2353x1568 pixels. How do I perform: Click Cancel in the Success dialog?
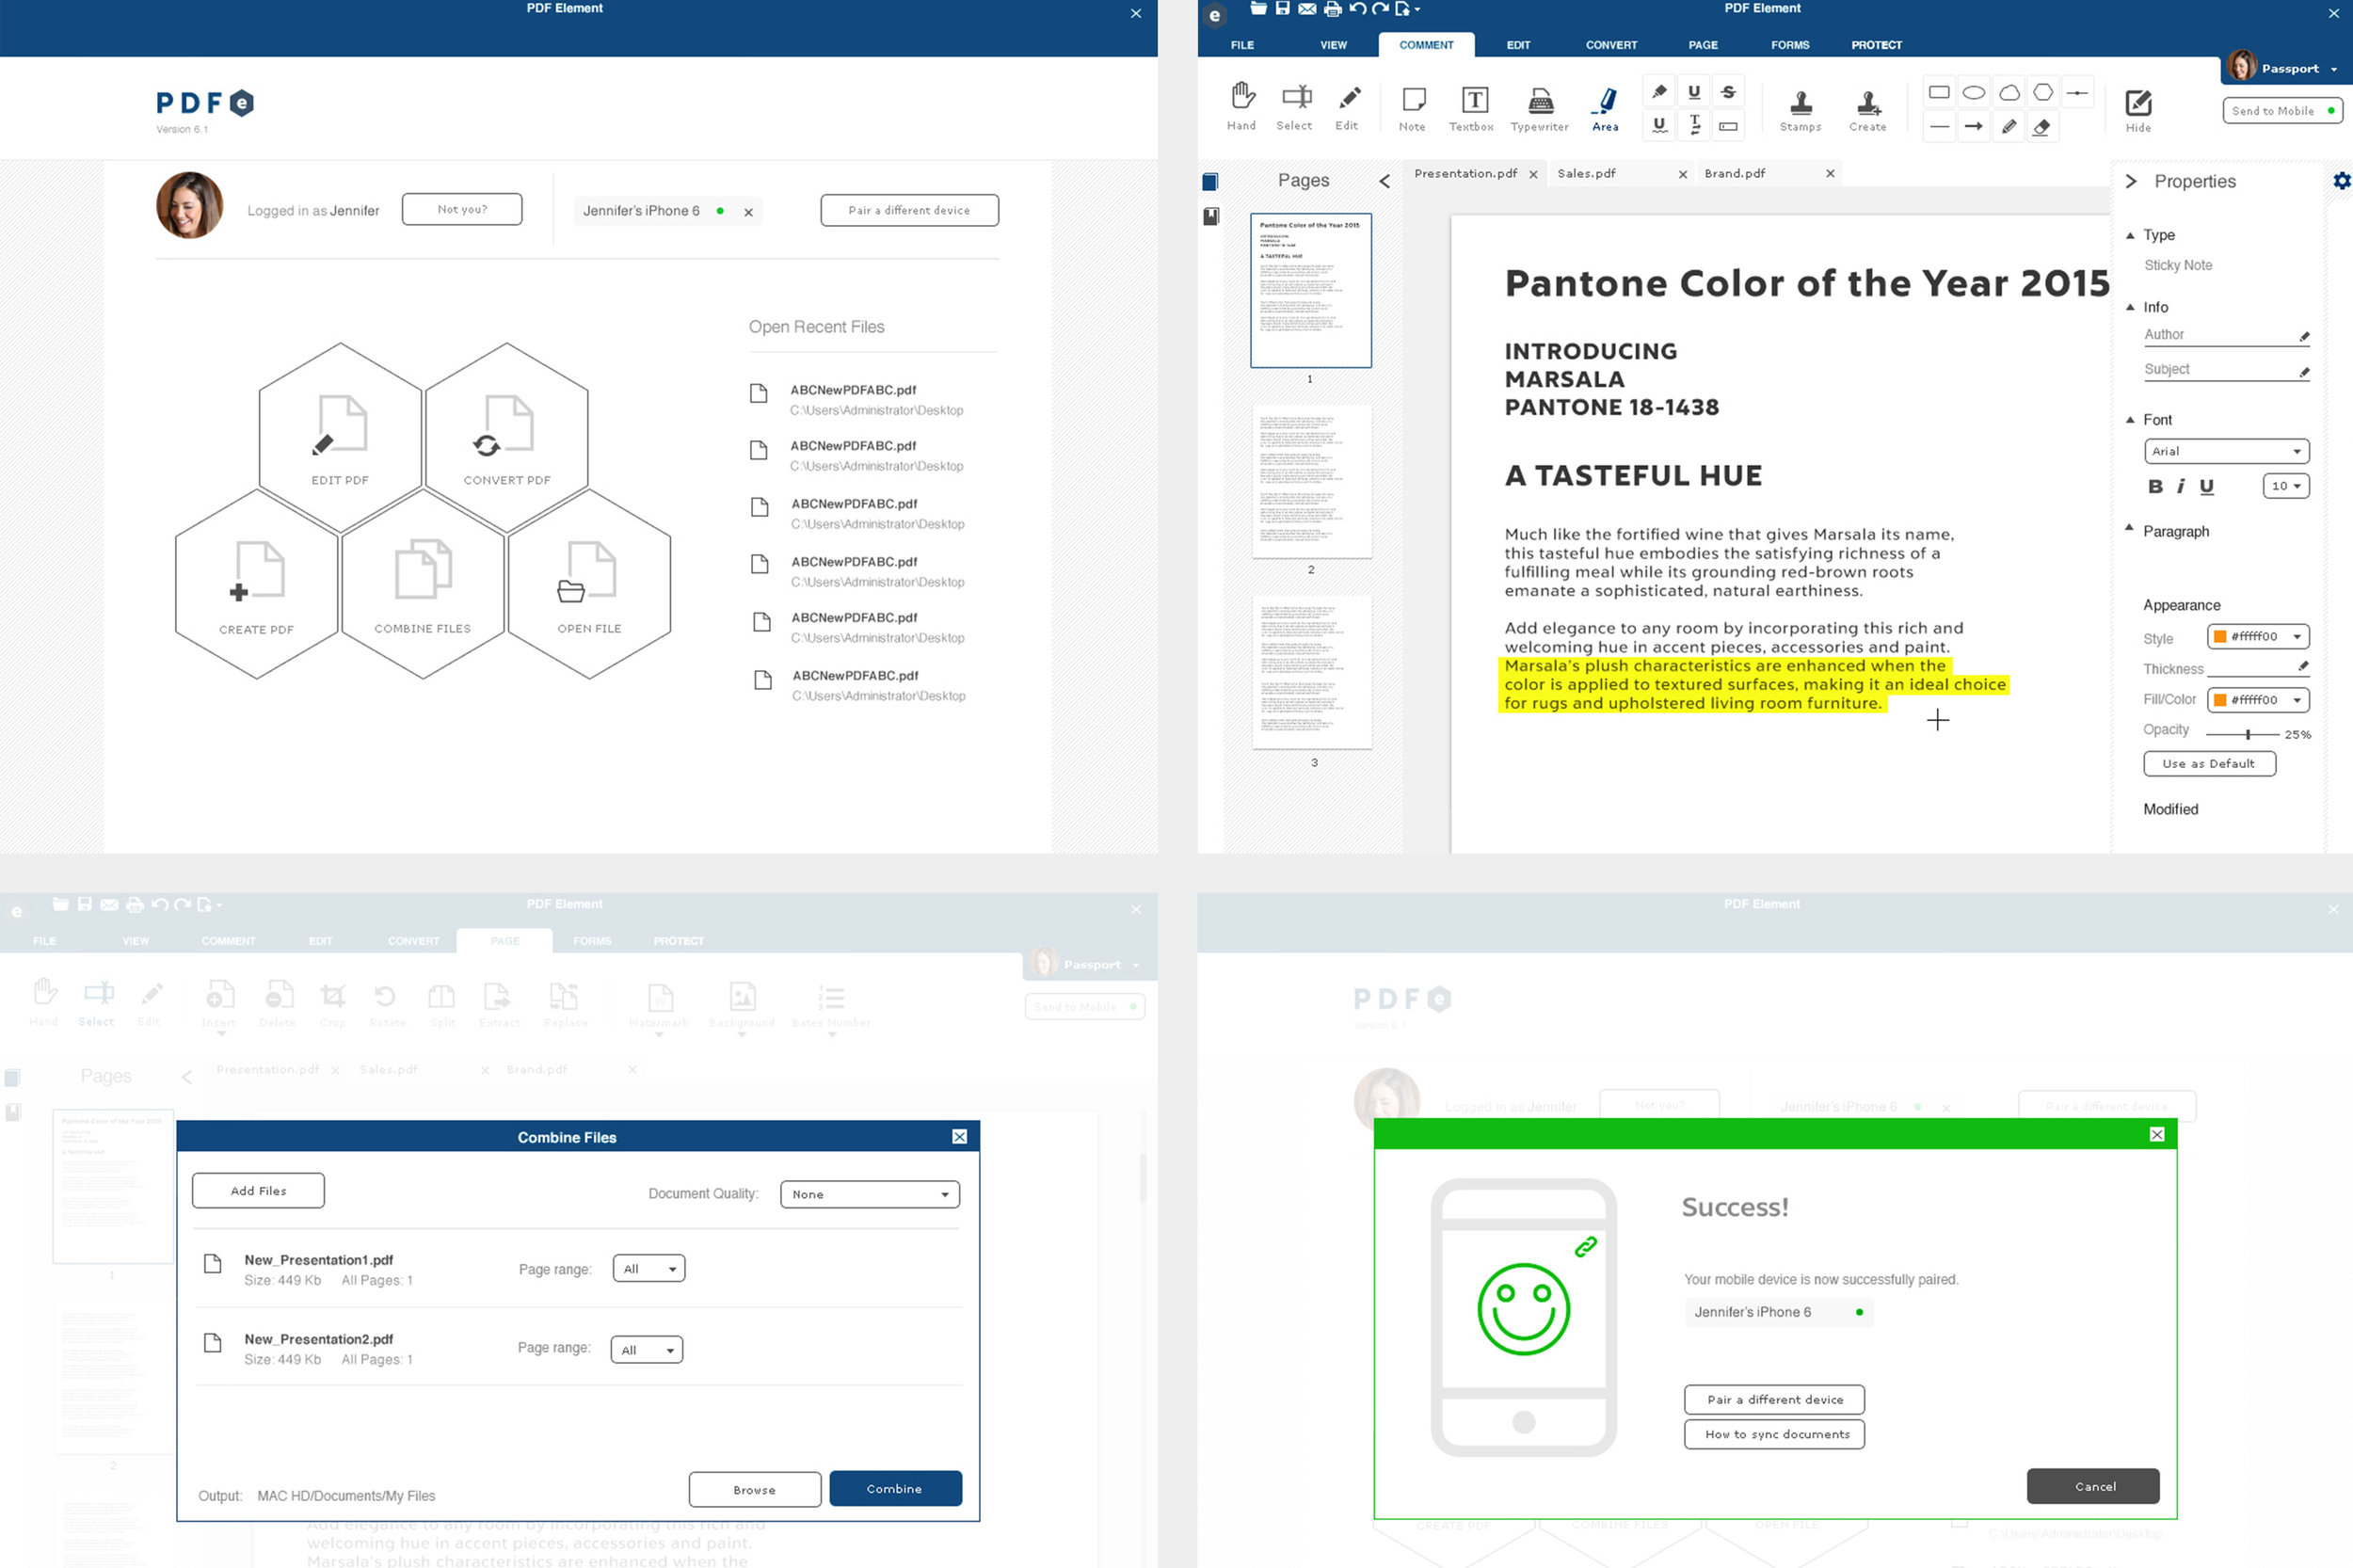[2093, 1486]
